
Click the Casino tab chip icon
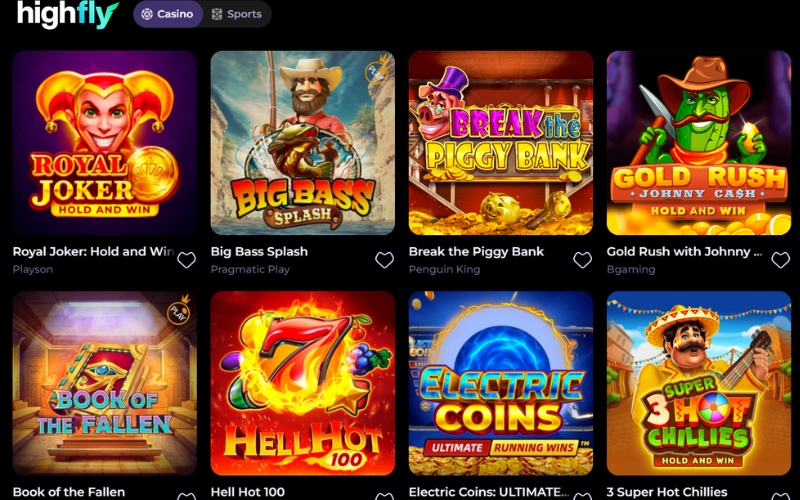[x=147, y=14]
